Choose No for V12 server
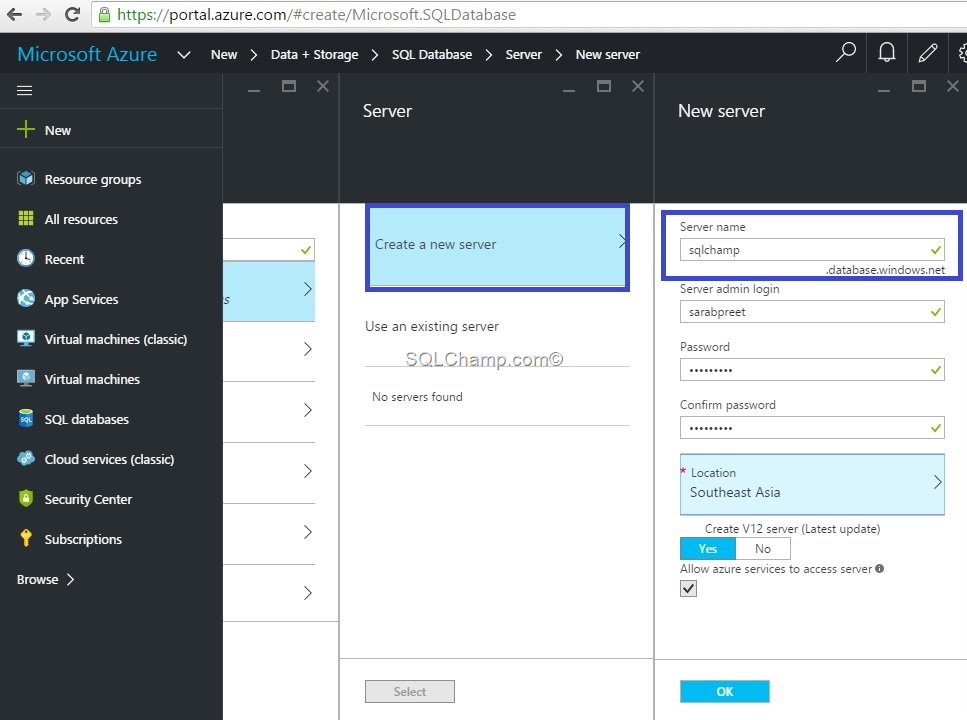Viewport: 967px width, 720px height. coord(763,548)
